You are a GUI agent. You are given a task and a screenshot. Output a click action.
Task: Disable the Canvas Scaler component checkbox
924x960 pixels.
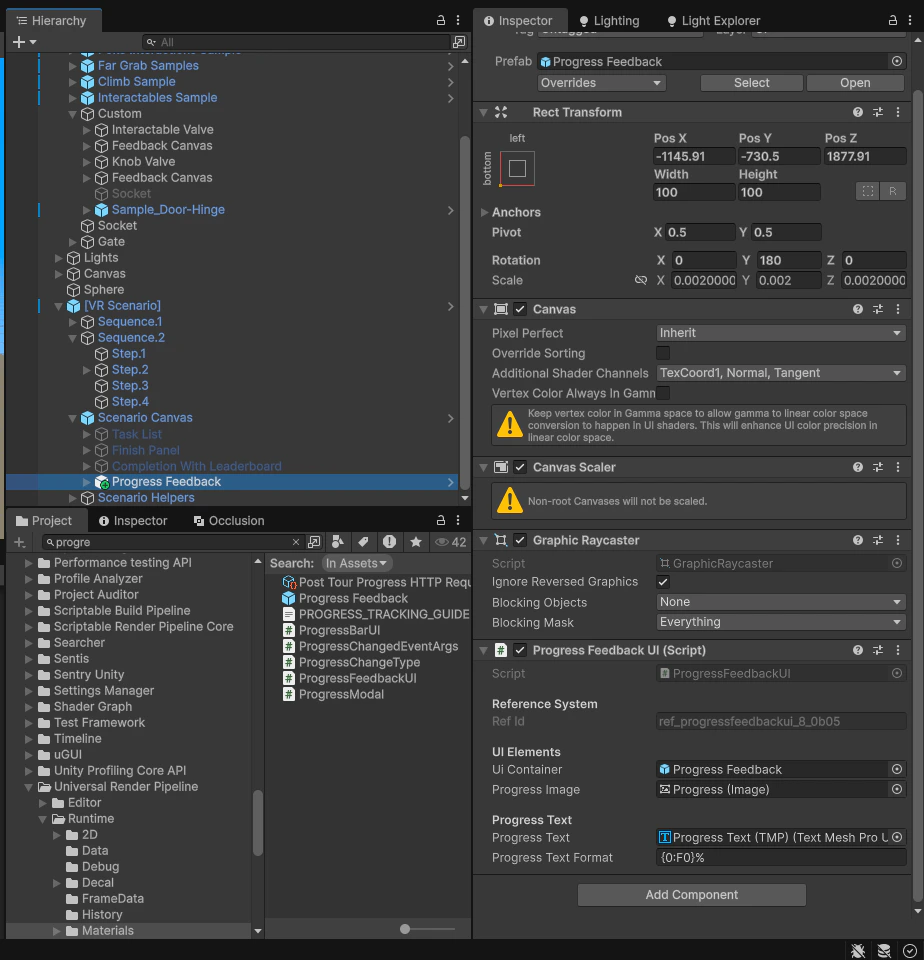pyautogui.click(x=520, y=467)
